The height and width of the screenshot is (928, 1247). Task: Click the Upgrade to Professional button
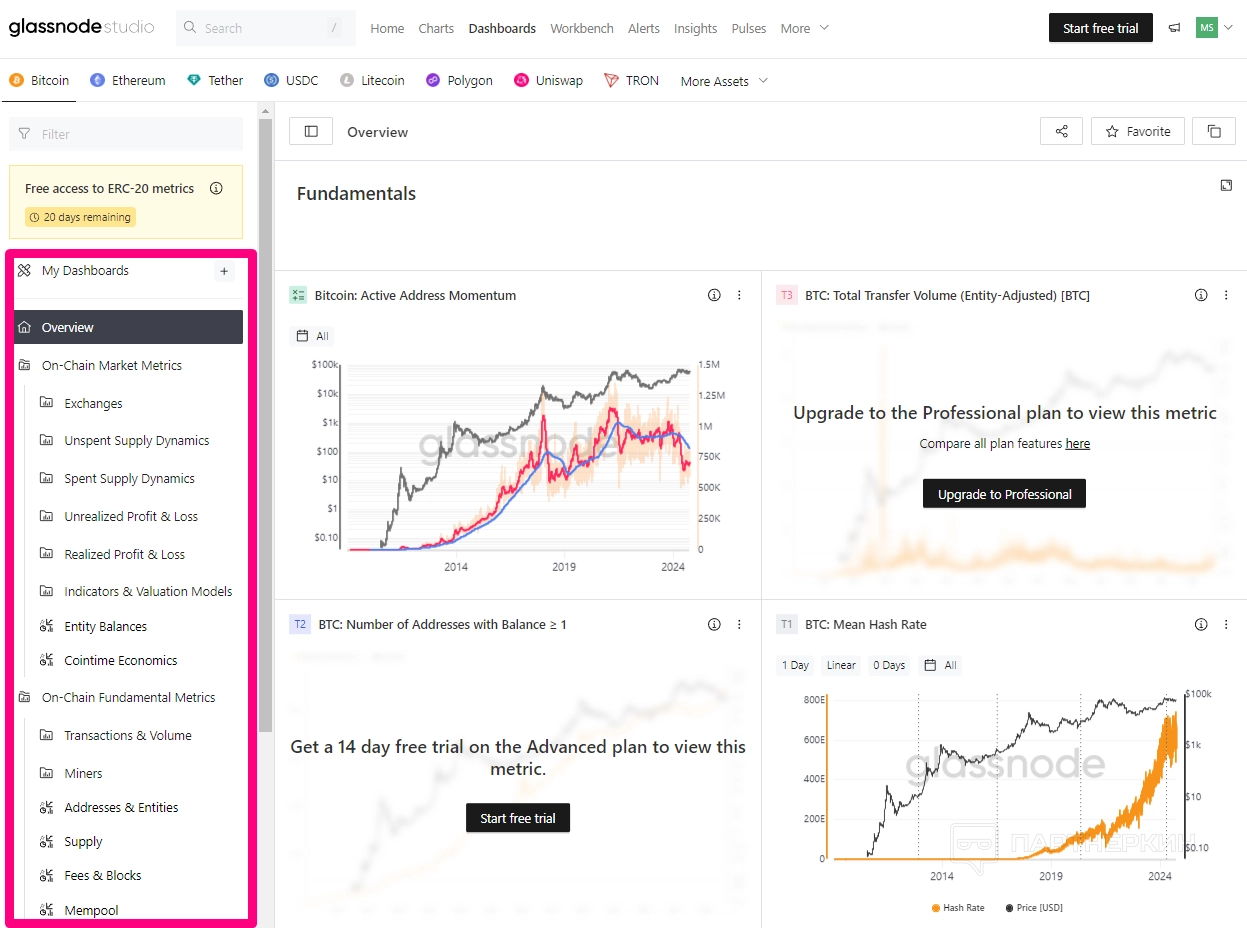pyautogui.click(x=1004, y=494)
